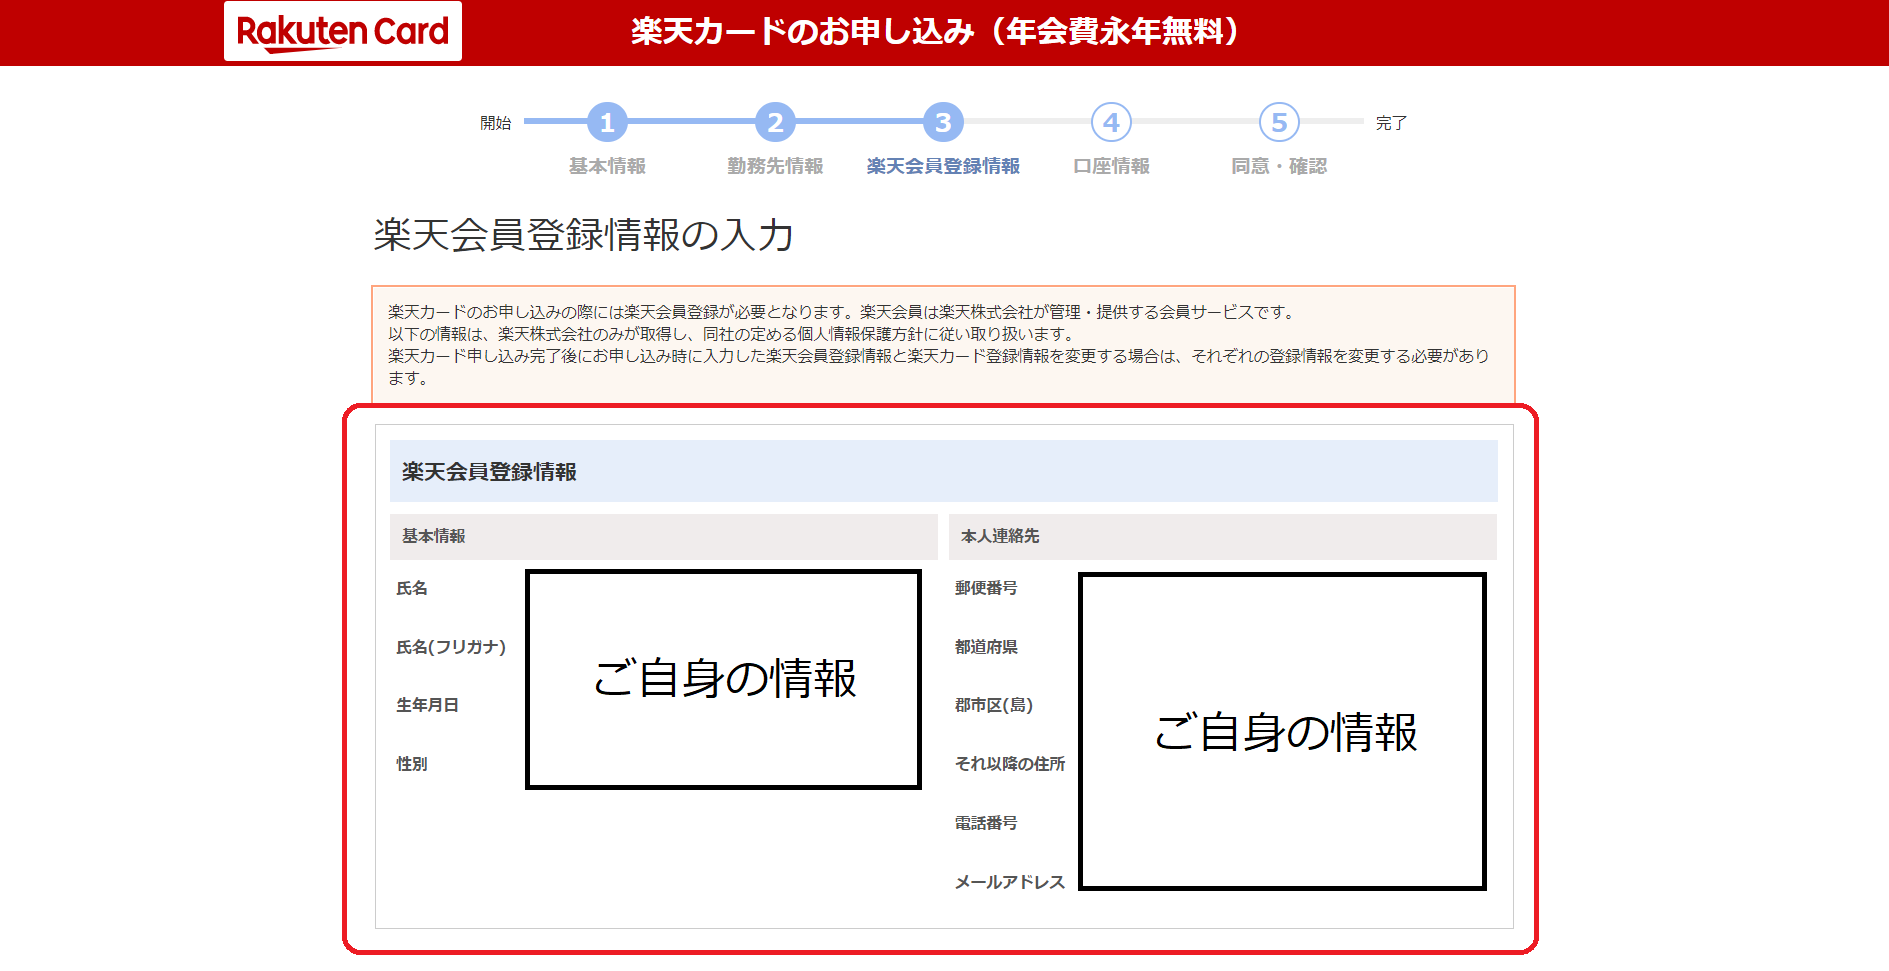1889x971 pixels.
Task: Click the 本人連絡先 column header
Action: [x=1223, y=536]
